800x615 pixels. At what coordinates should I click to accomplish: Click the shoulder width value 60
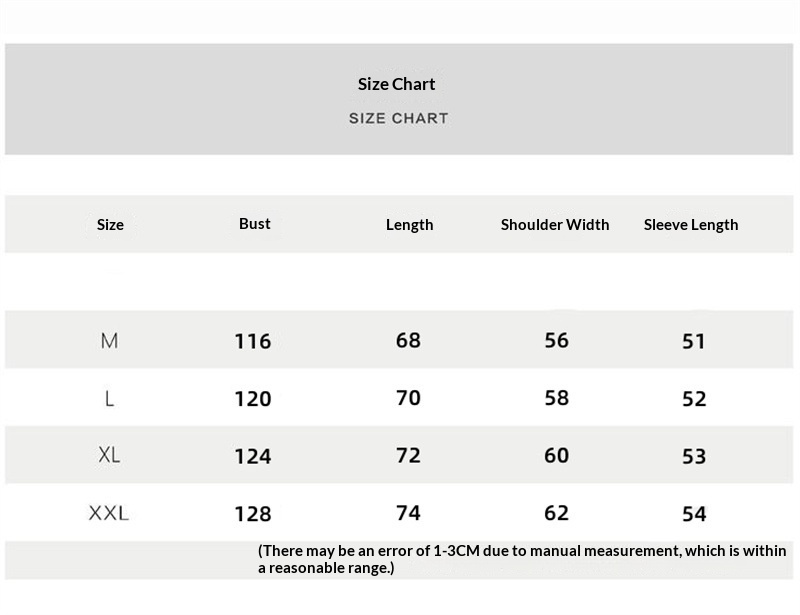coord(557,456)
